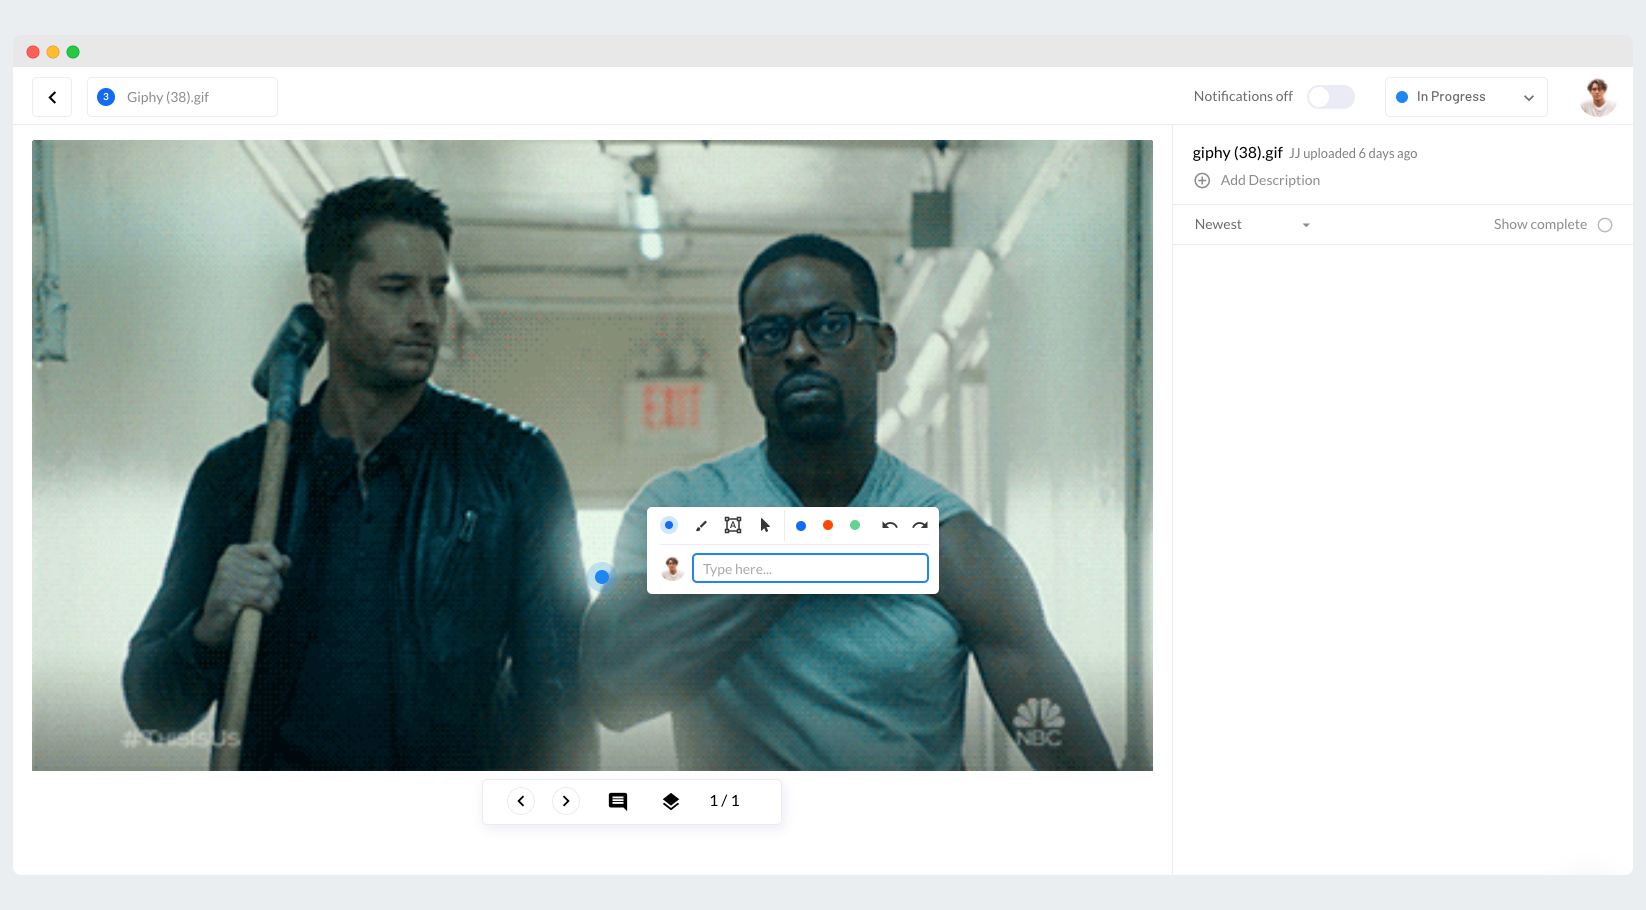The width and height of the screenshot is (1646, 910).
Task: Click the undo arrow icon
Action: (x=889, y=526)
